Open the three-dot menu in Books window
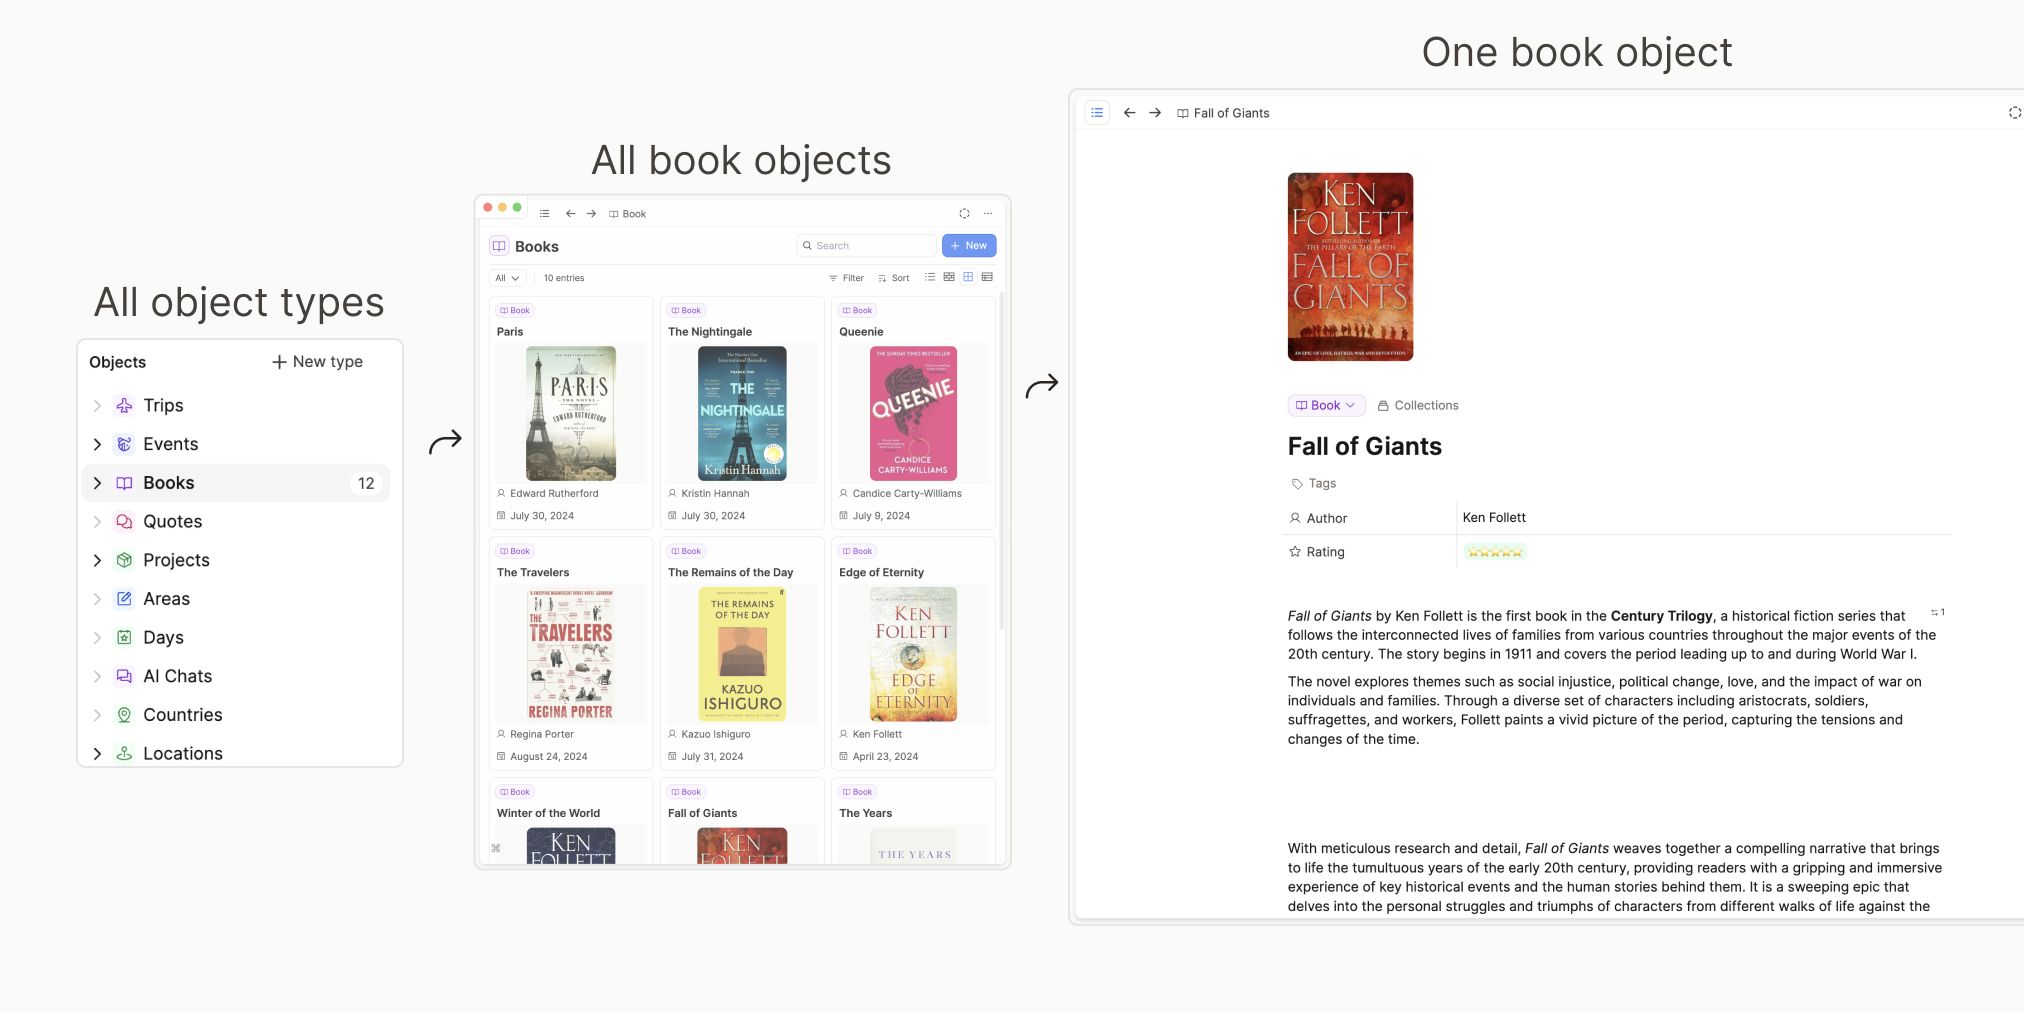Viewport: 2024px width, 1012px height. pos(988,214)
